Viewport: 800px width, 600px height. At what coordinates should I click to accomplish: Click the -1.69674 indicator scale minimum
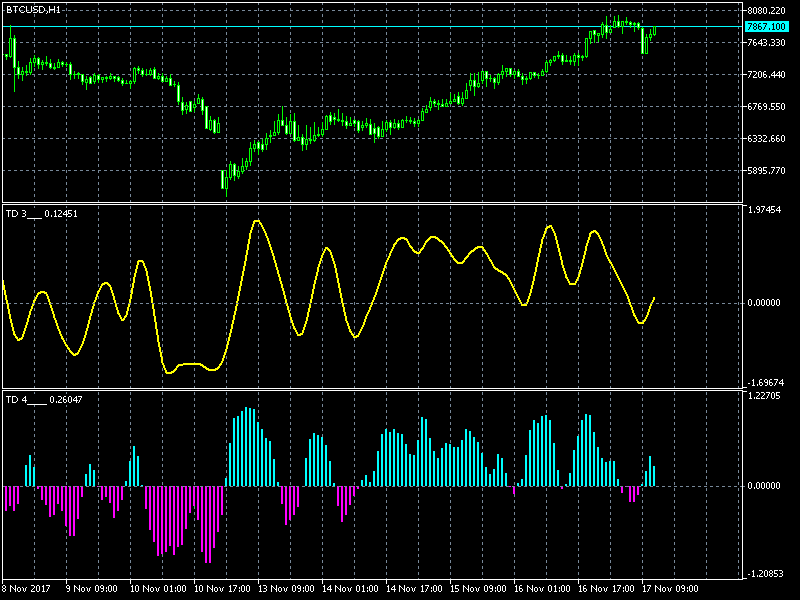pyautogui.click(x=765, y=383)
